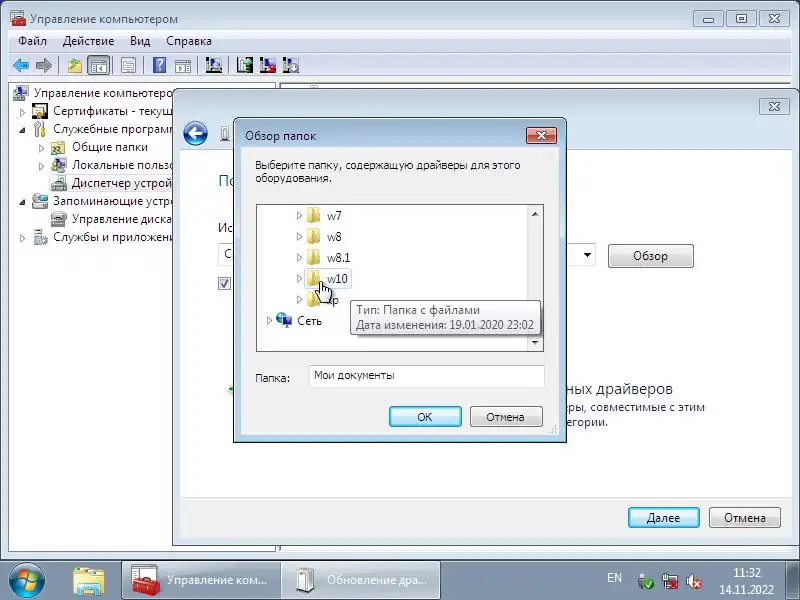Select the w8 folder icon
The height and width of the screenshot is (600, 800).
[313, 236]
